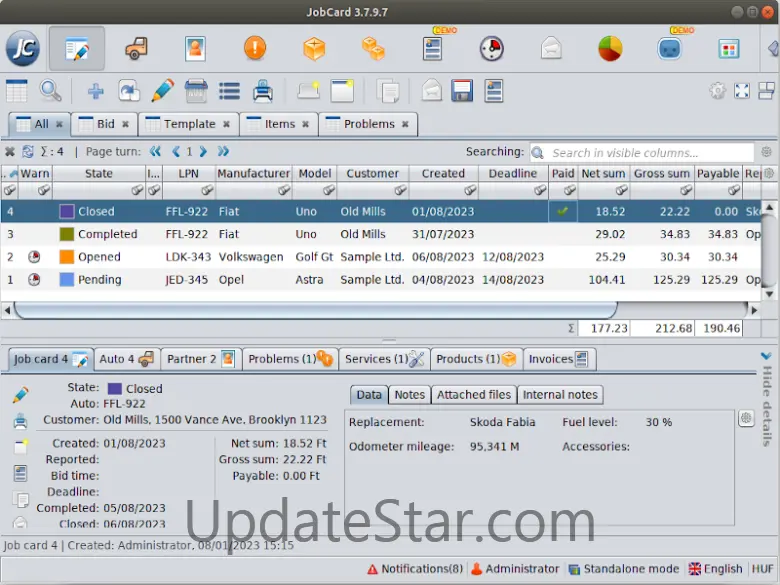Toggle the layout split icon in toolbar
The image size is (780, 585).
pos(766,91)
